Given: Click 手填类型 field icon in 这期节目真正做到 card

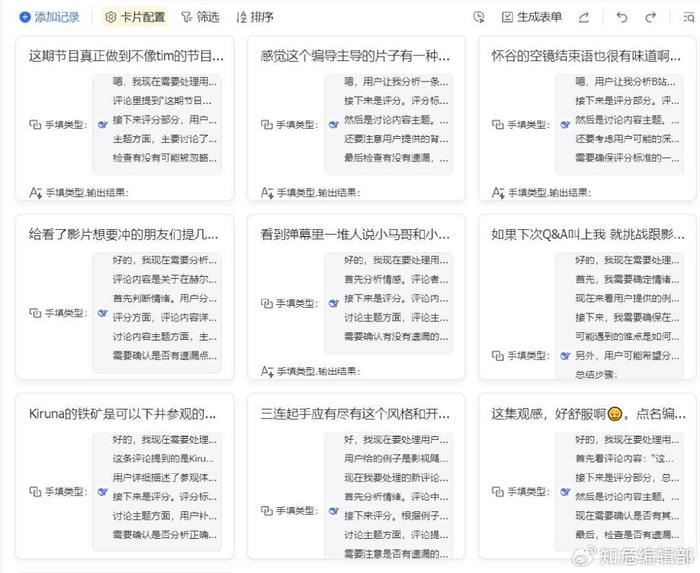Looking at the screenshot, I should pyautogui.click(x=35, y=125).
